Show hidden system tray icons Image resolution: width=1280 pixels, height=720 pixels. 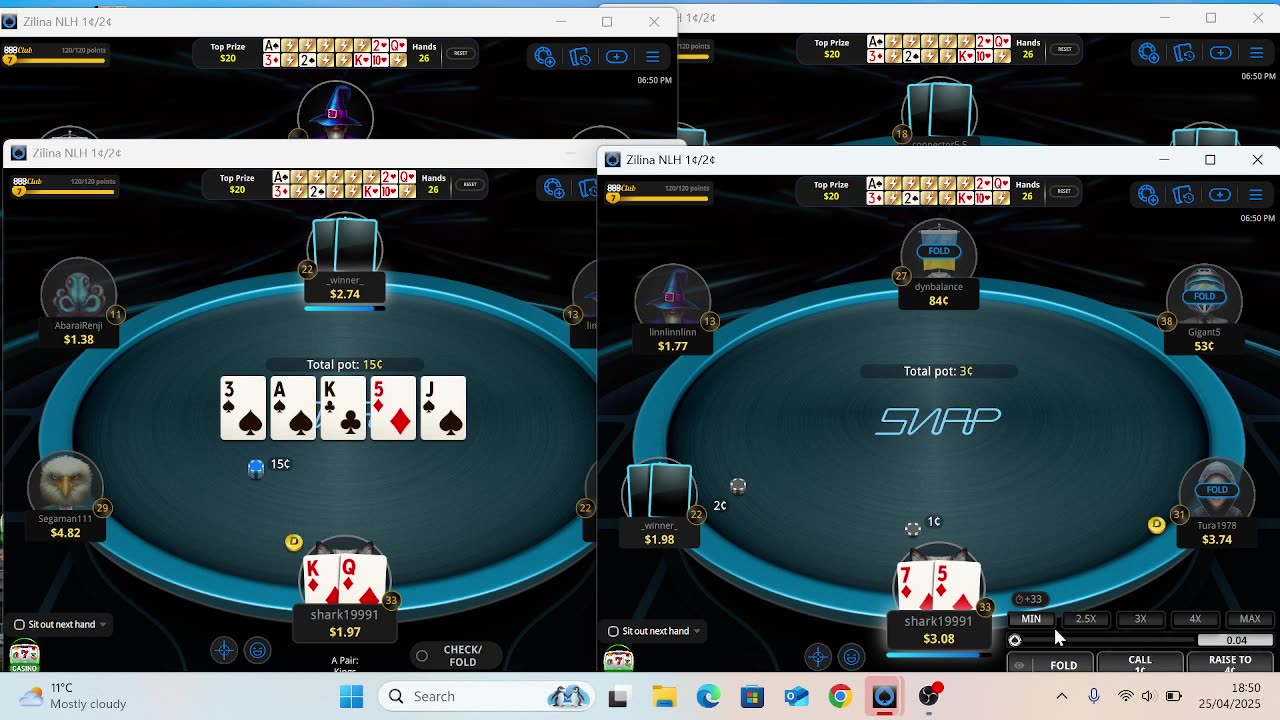tap(1062, 696)
